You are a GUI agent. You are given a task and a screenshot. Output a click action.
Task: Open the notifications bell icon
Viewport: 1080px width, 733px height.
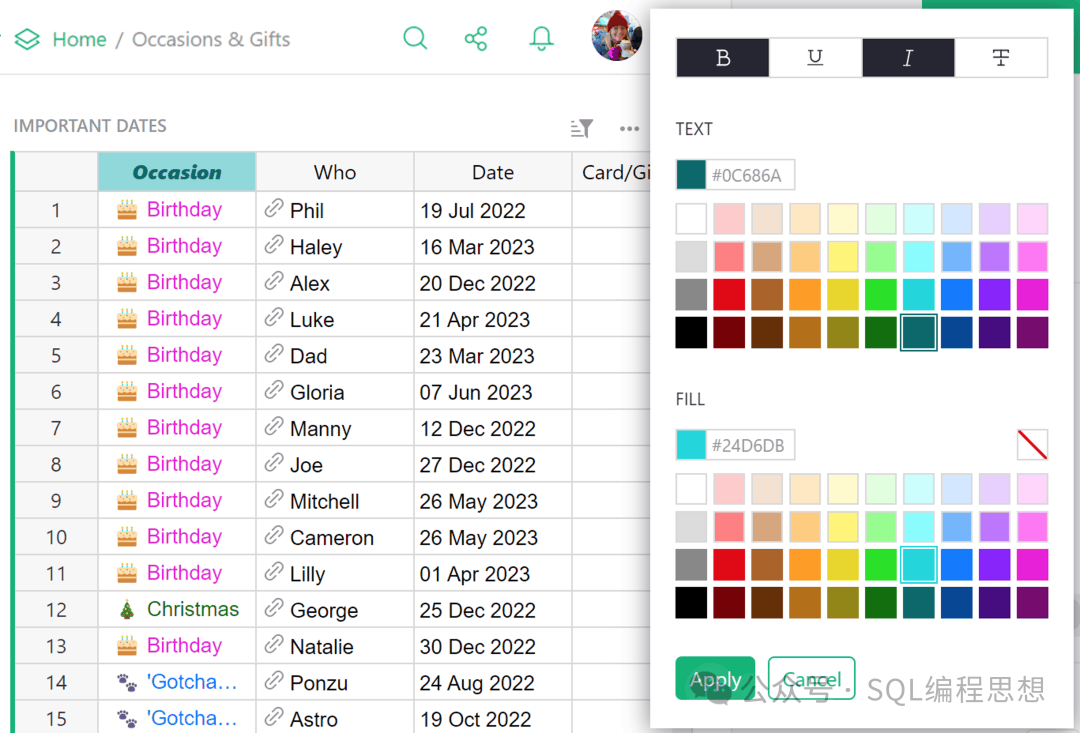click(x=541, y=39)
